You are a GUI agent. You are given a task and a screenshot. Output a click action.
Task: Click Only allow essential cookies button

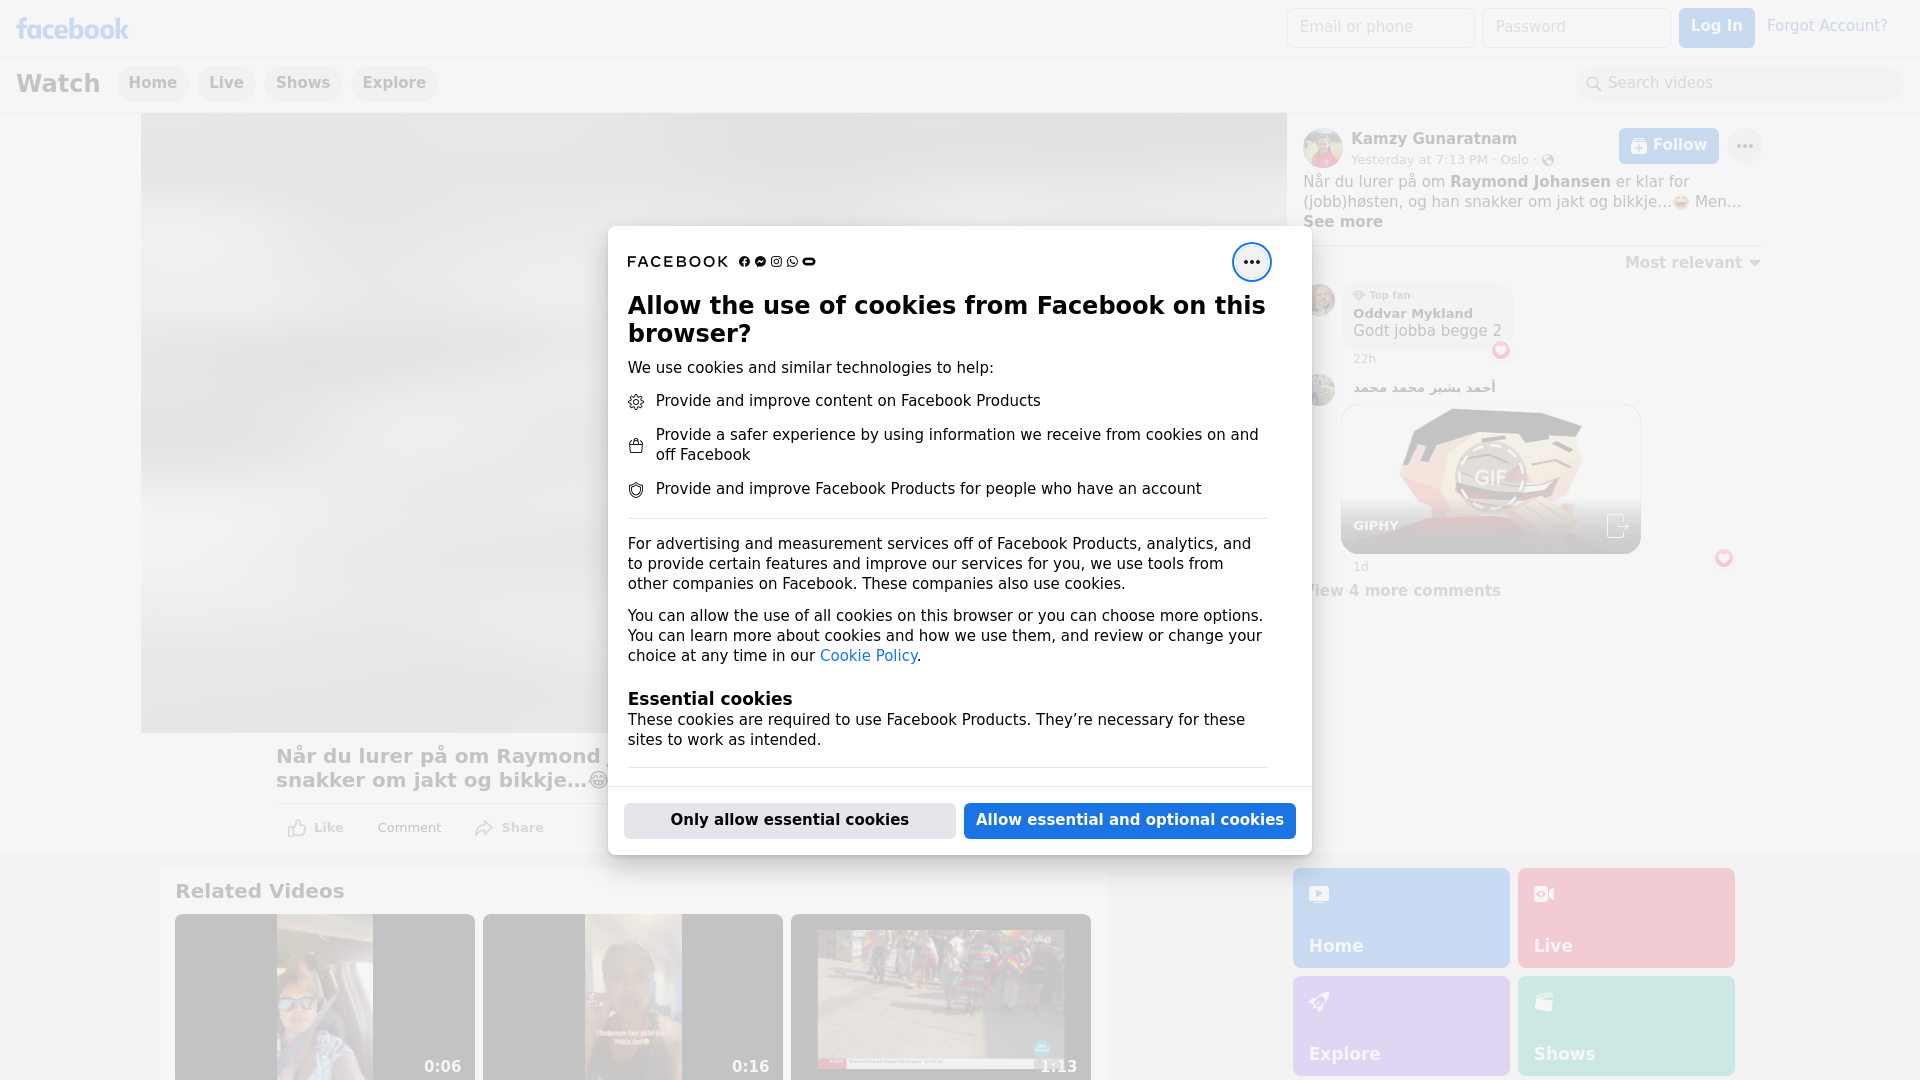click(789, 820)
